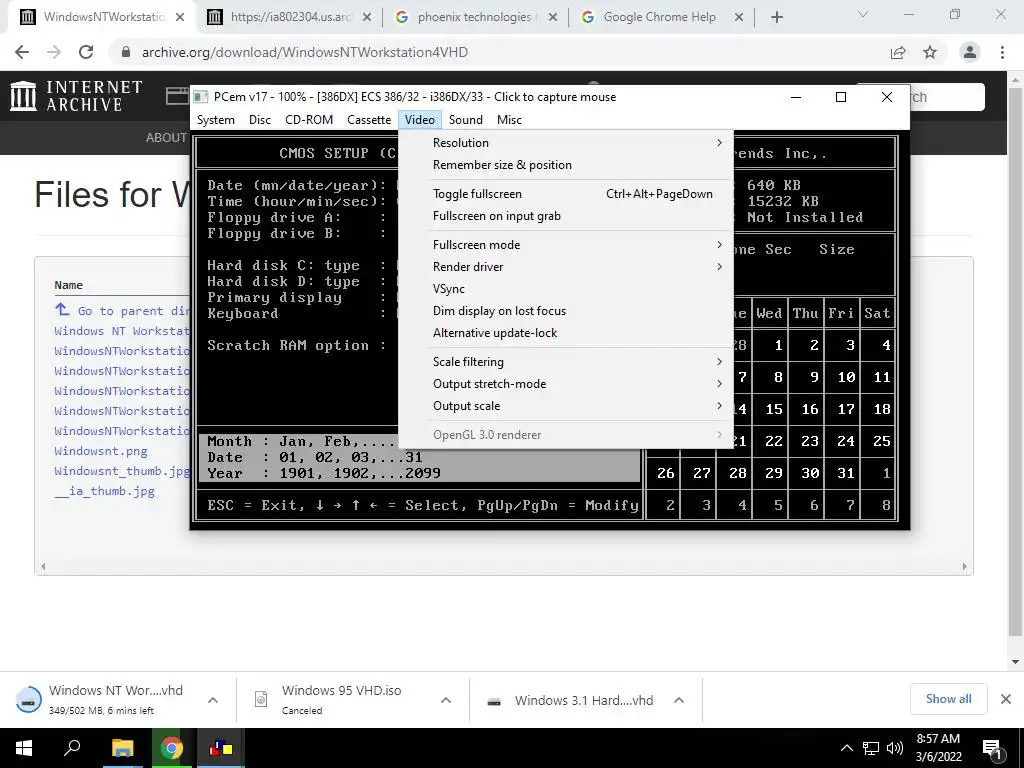The height and width of the screenshot is (768, 1024).
Task: Click calendar cell 15 in CMOS setup
Action: point(770,409)
